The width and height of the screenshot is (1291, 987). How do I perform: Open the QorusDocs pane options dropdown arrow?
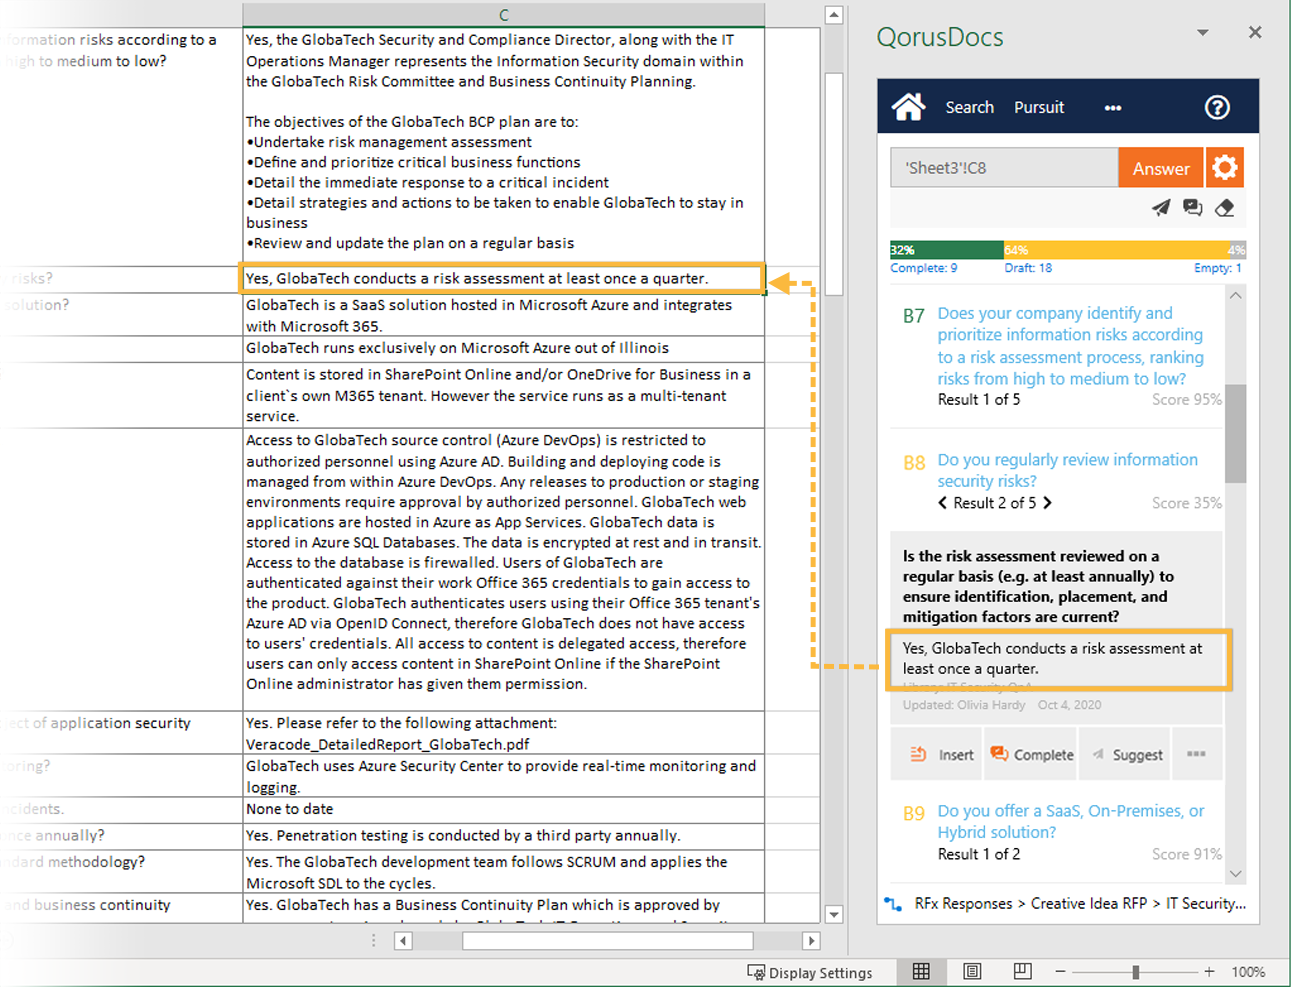tap(1202, 33)
